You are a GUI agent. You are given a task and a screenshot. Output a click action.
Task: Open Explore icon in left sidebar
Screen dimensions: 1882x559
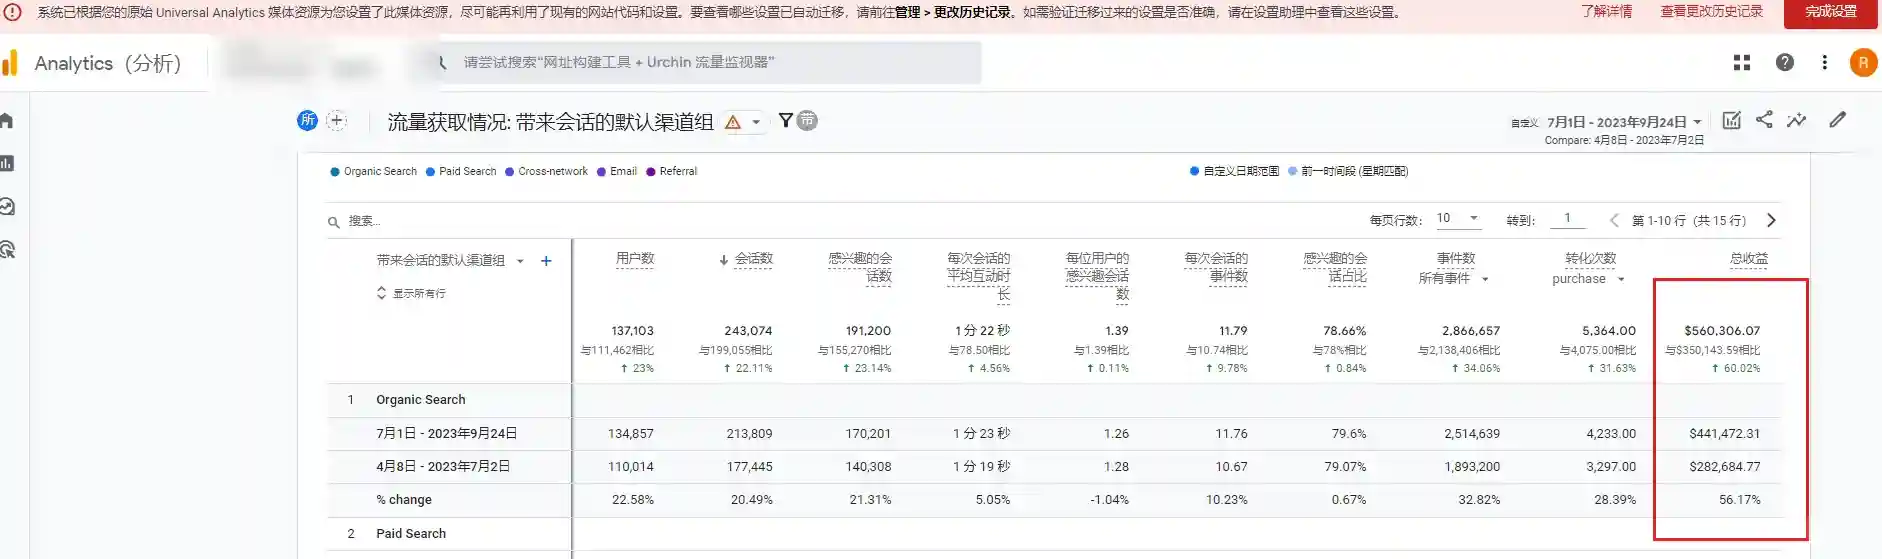[6, 207]
